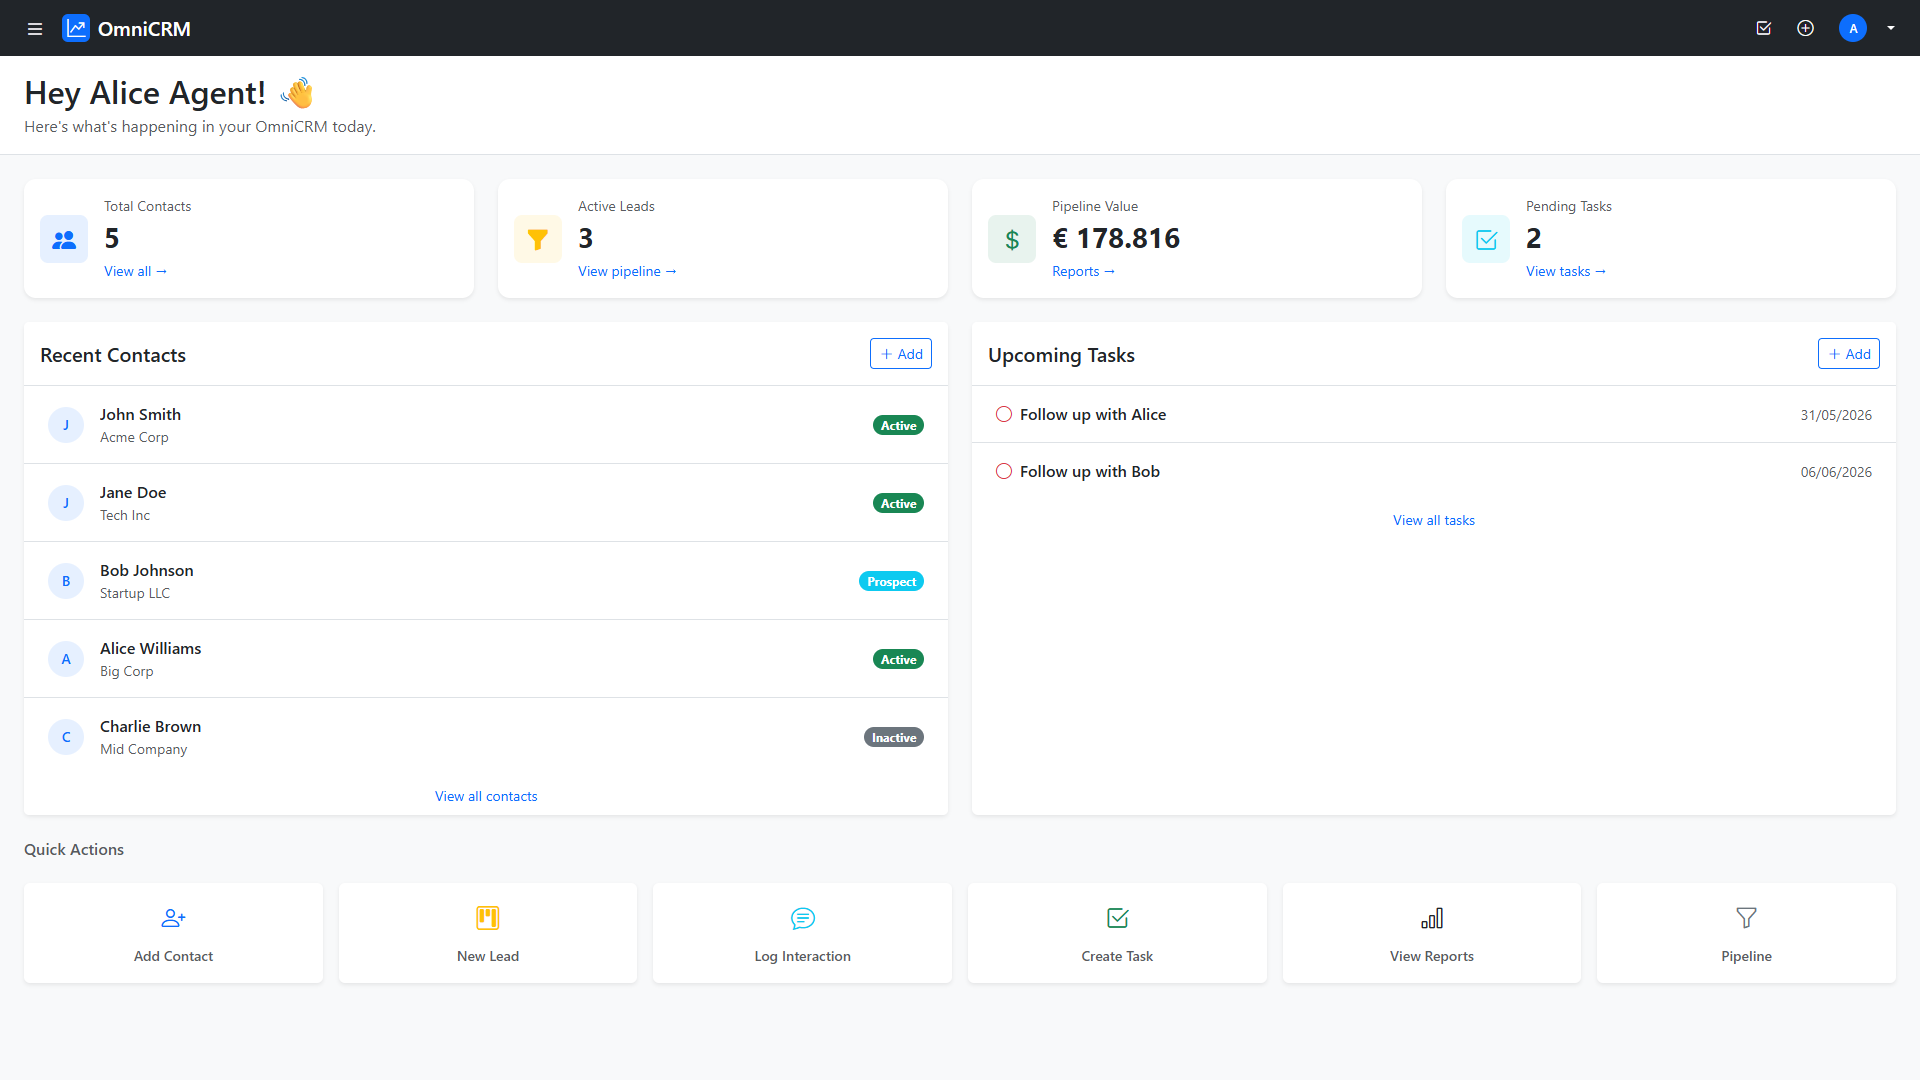The image size is (1920, 1080).
Task: Open the Jane Doe contact name
Action: tap(133, 492)
